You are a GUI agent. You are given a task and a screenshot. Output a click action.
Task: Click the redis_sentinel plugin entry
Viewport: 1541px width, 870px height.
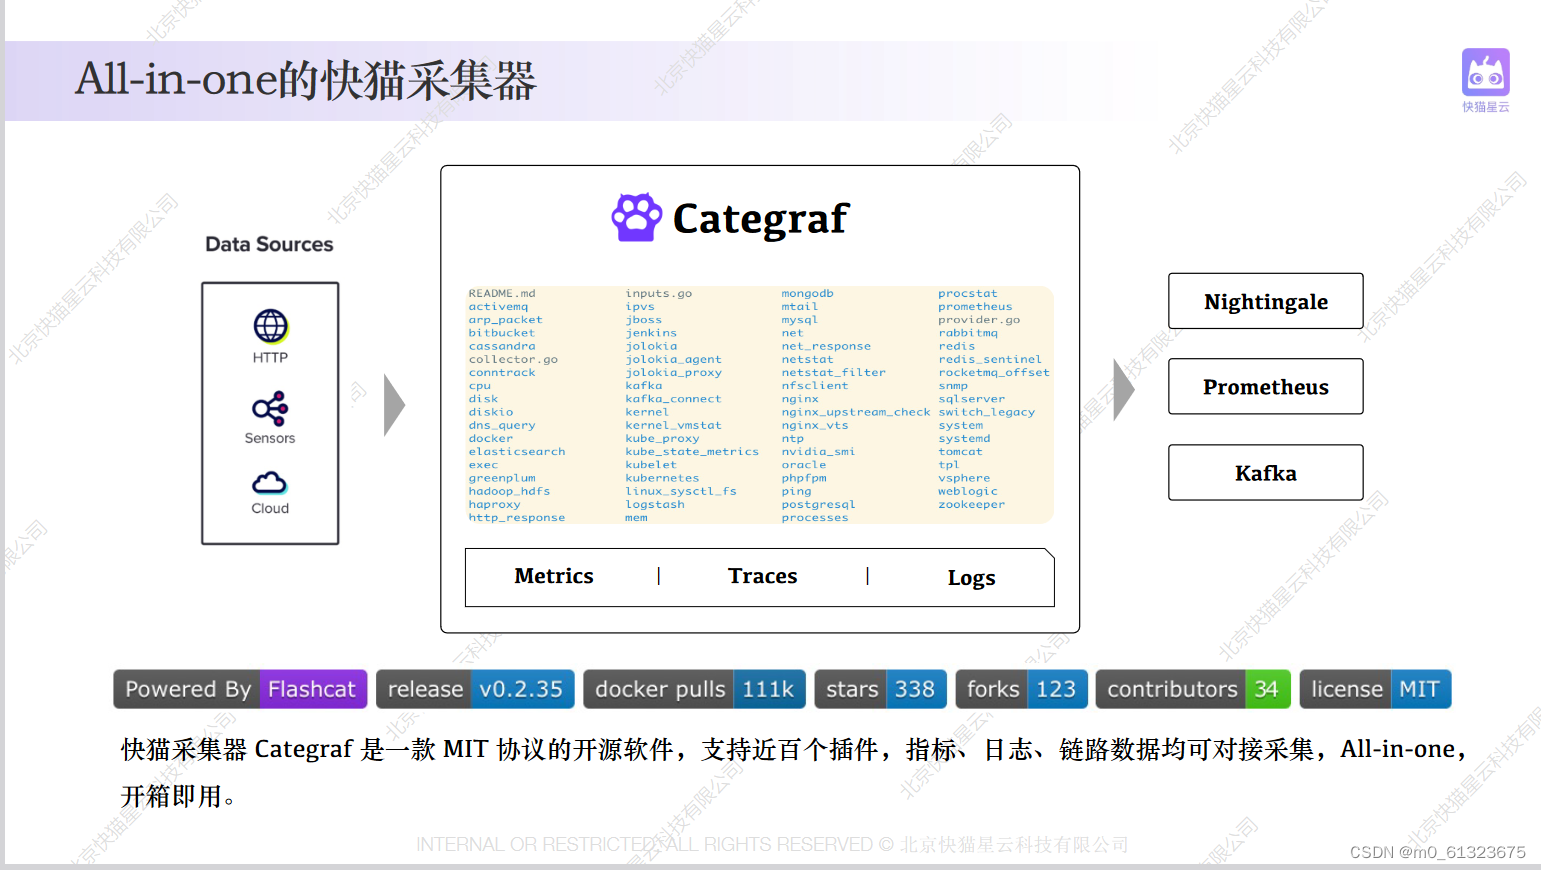[x=990, y=359]
